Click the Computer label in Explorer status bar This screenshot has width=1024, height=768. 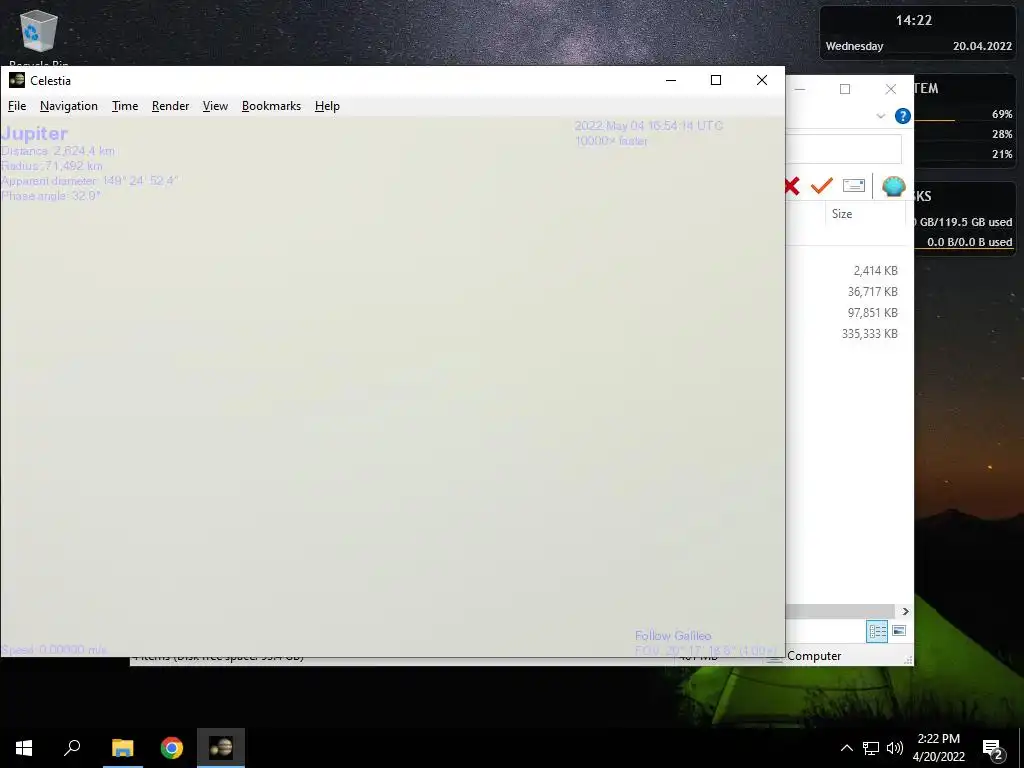point(814,656)
